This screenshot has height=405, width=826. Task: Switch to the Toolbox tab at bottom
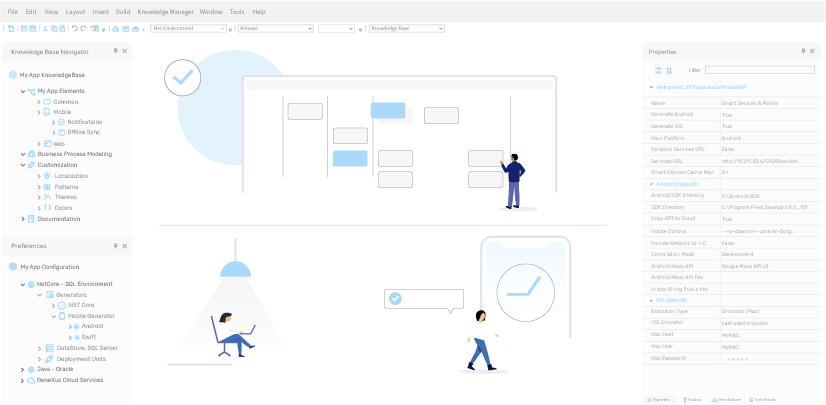tap(694, 399)
